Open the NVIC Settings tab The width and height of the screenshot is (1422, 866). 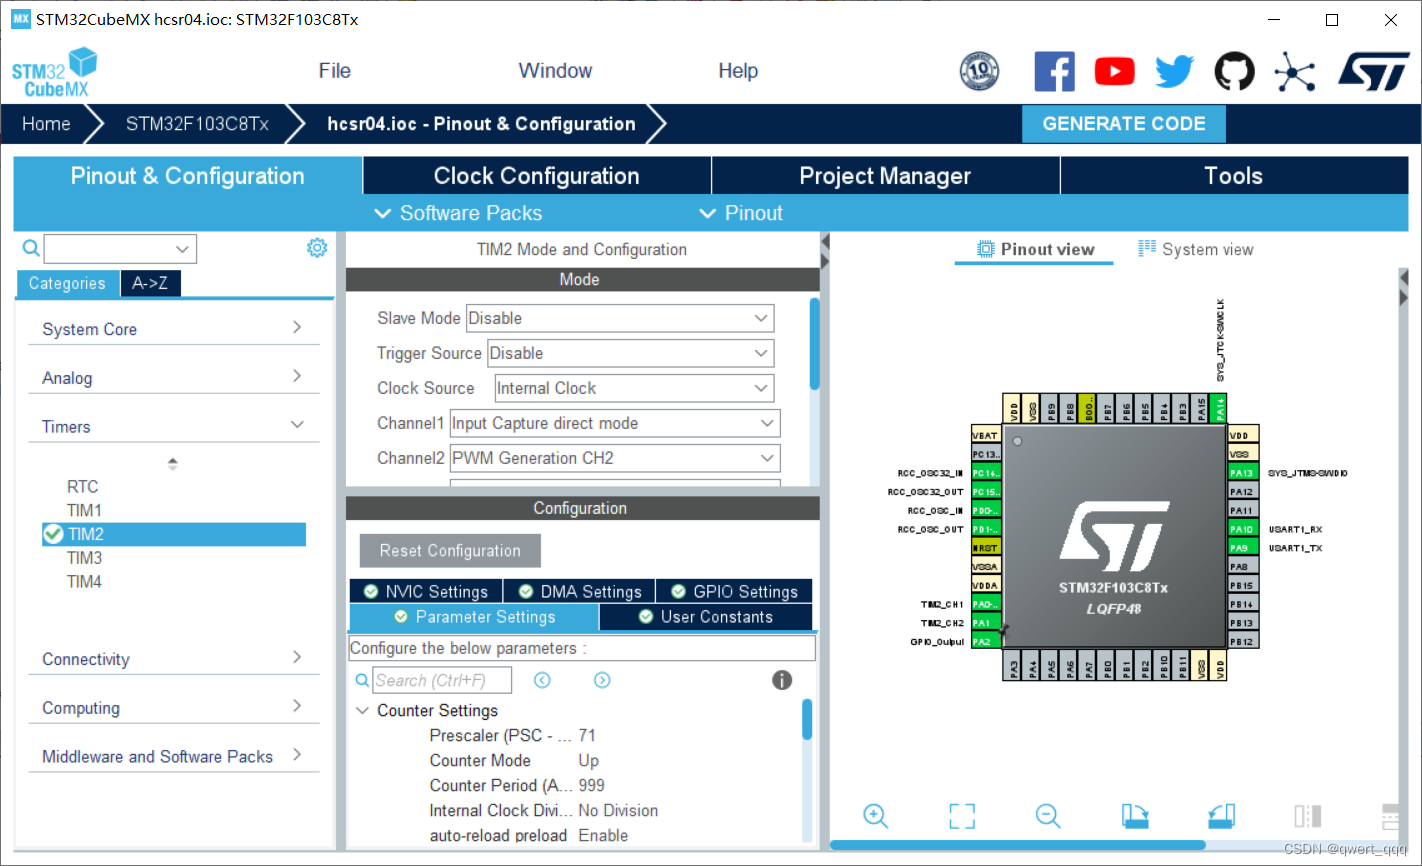point(426,592)
